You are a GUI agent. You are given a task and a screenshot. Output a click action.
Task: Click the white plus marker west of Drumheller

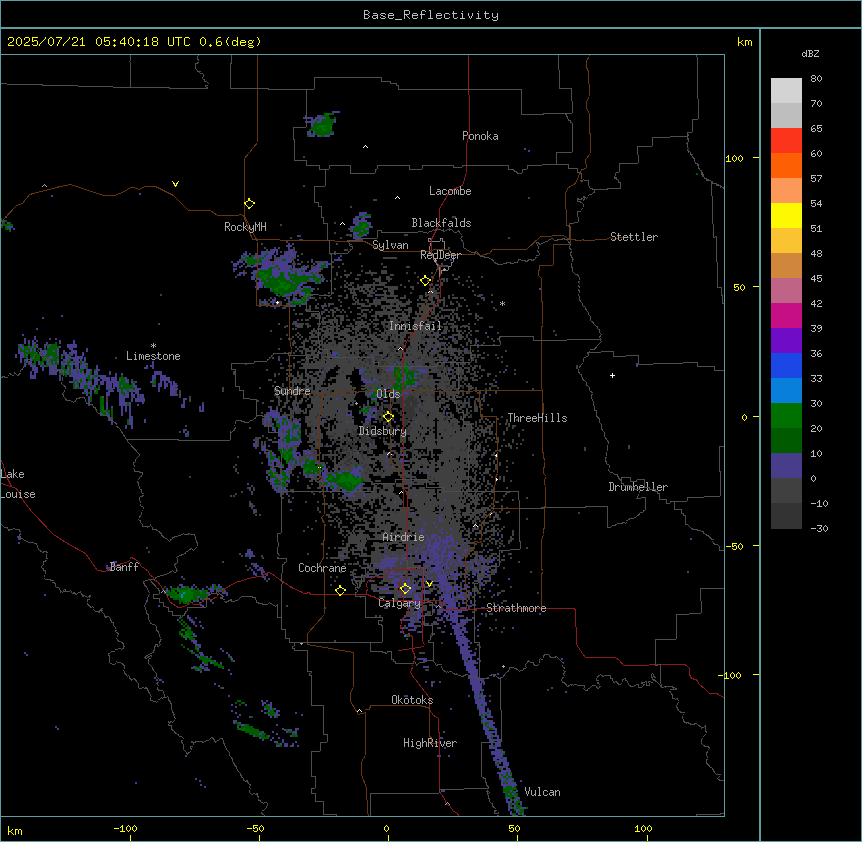[x=612, y=375]
